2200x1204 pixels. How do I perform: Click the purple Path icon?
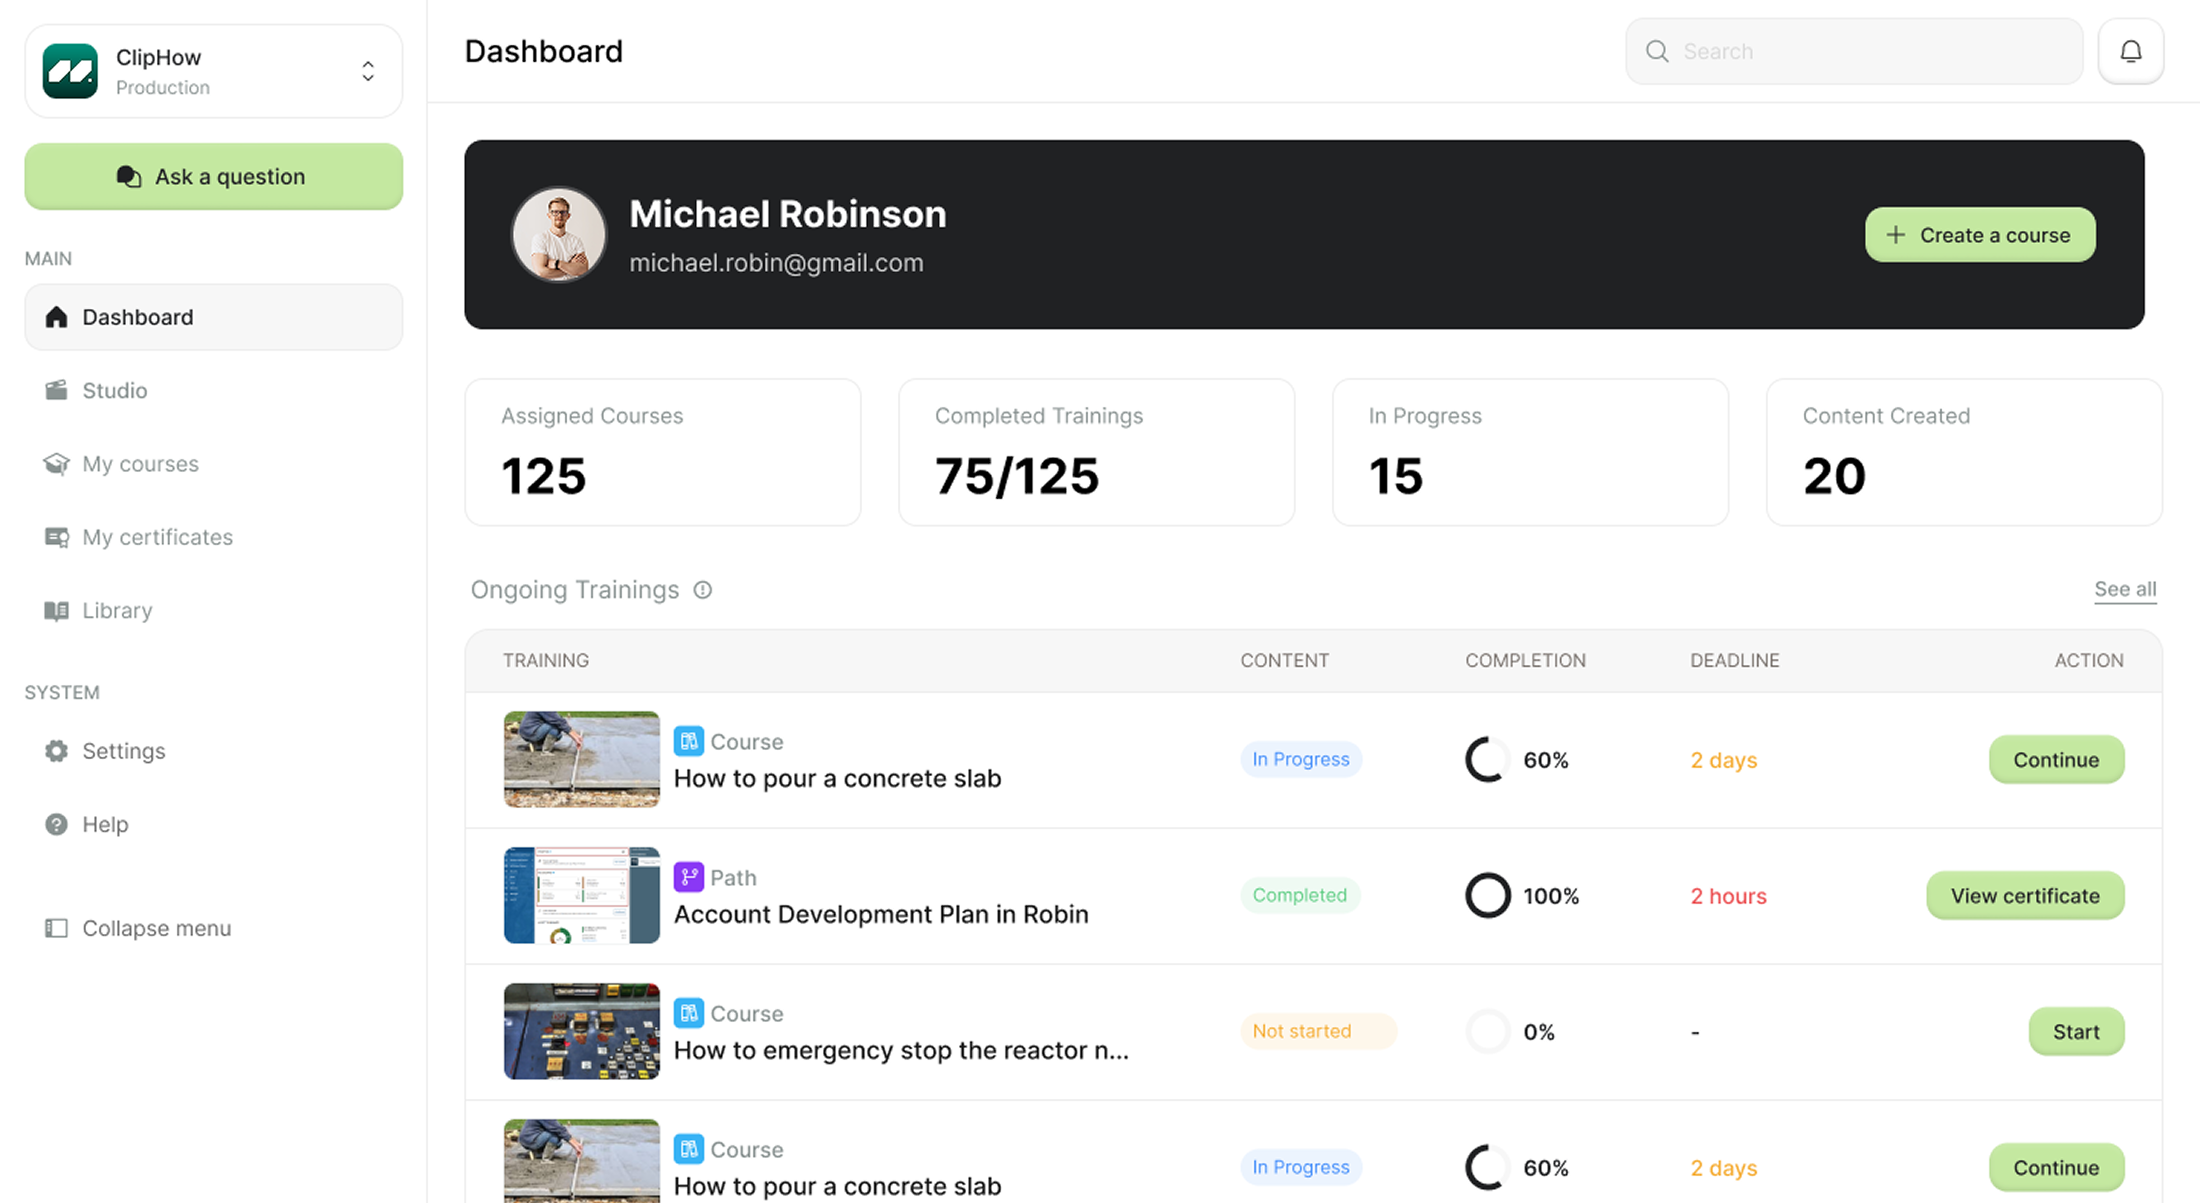coord(688,877)
